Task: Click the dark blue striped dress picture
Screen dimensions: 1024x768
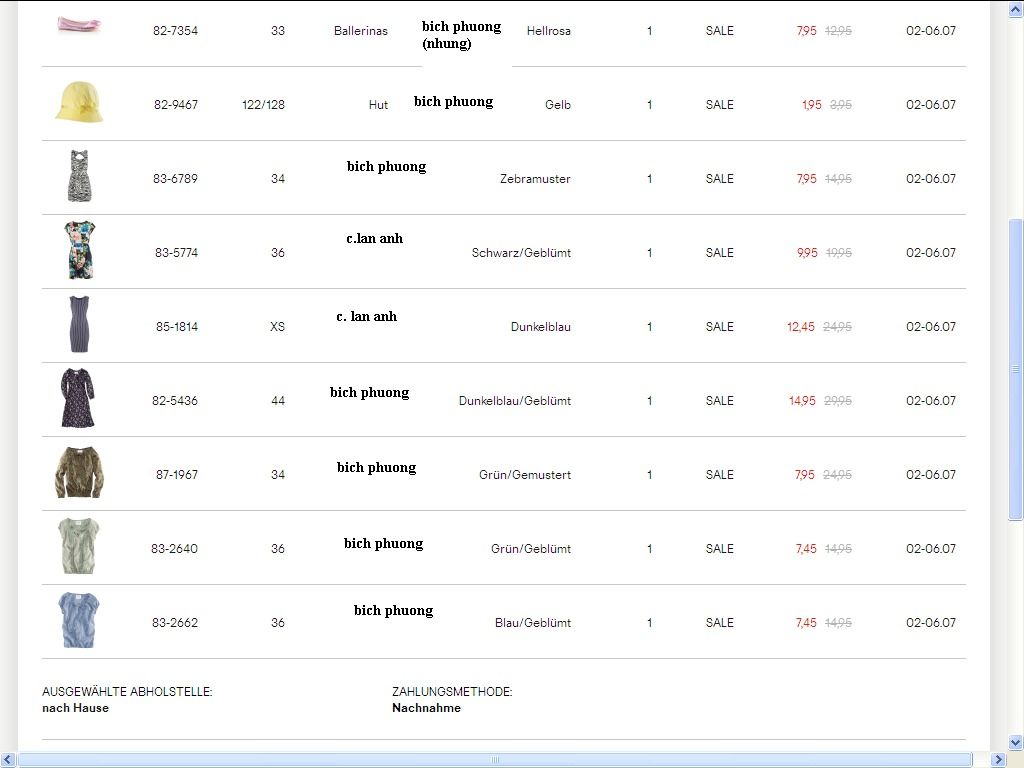Action: (79, 325)
